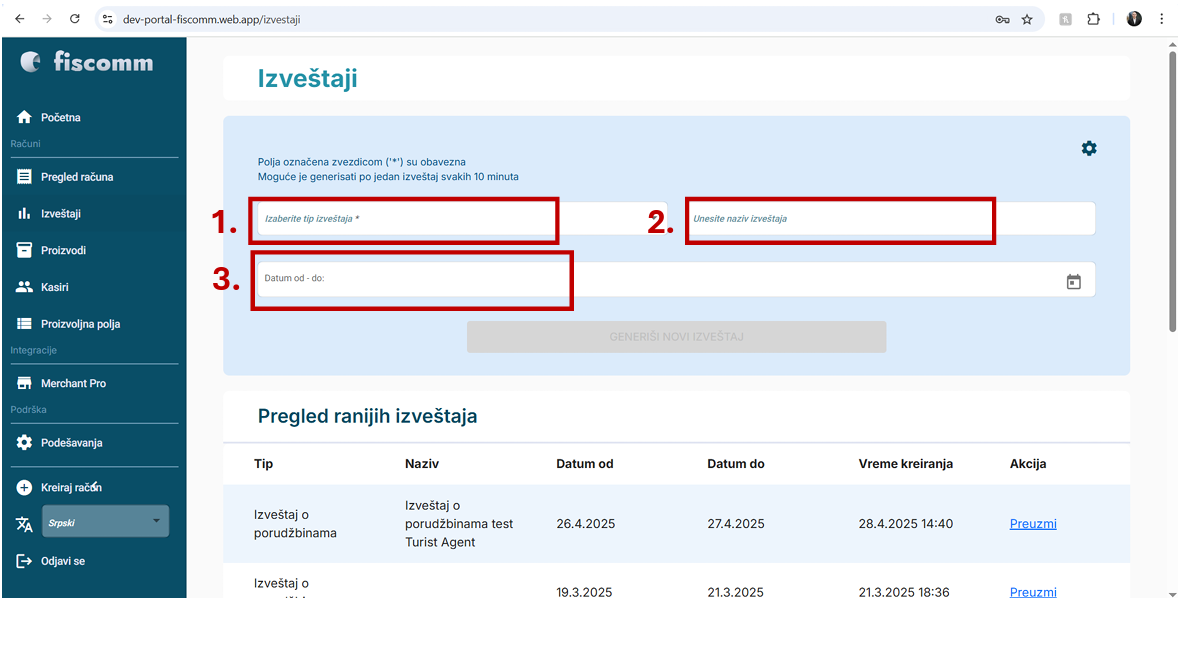This screenshot has height=651, width=1190.
Task: Click the Unesite naziv izveštaja field
Action: tap(888, 219)
